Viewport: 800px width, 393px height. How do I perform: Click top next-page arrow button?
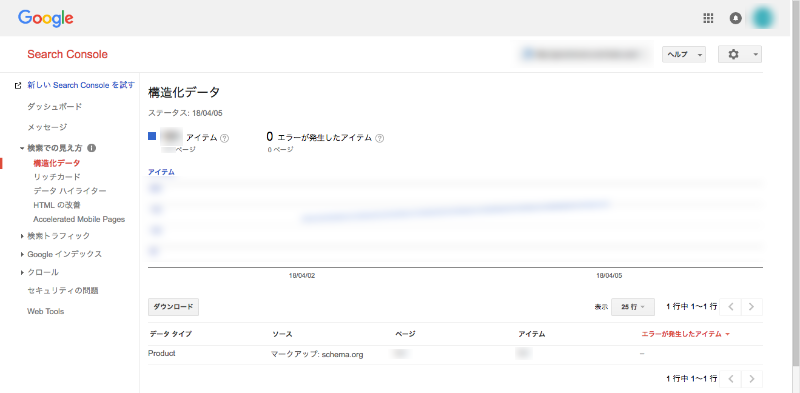pyautogui.click(x=751, y=307)
